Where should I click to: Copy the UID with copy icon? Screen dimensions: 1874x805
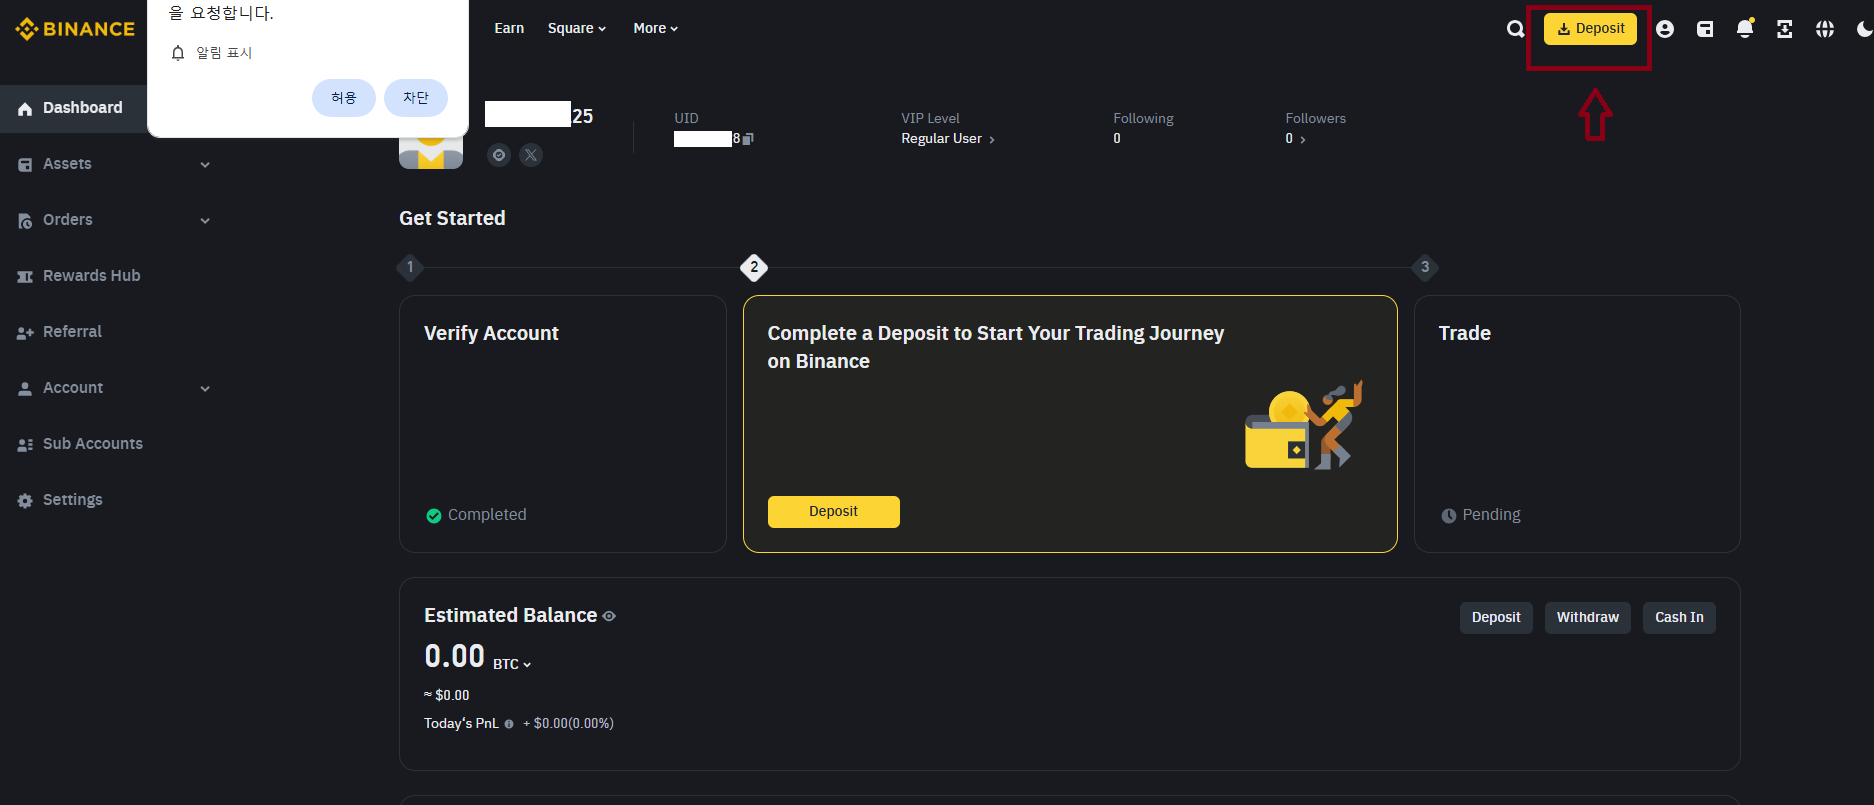tap(748, 139)
